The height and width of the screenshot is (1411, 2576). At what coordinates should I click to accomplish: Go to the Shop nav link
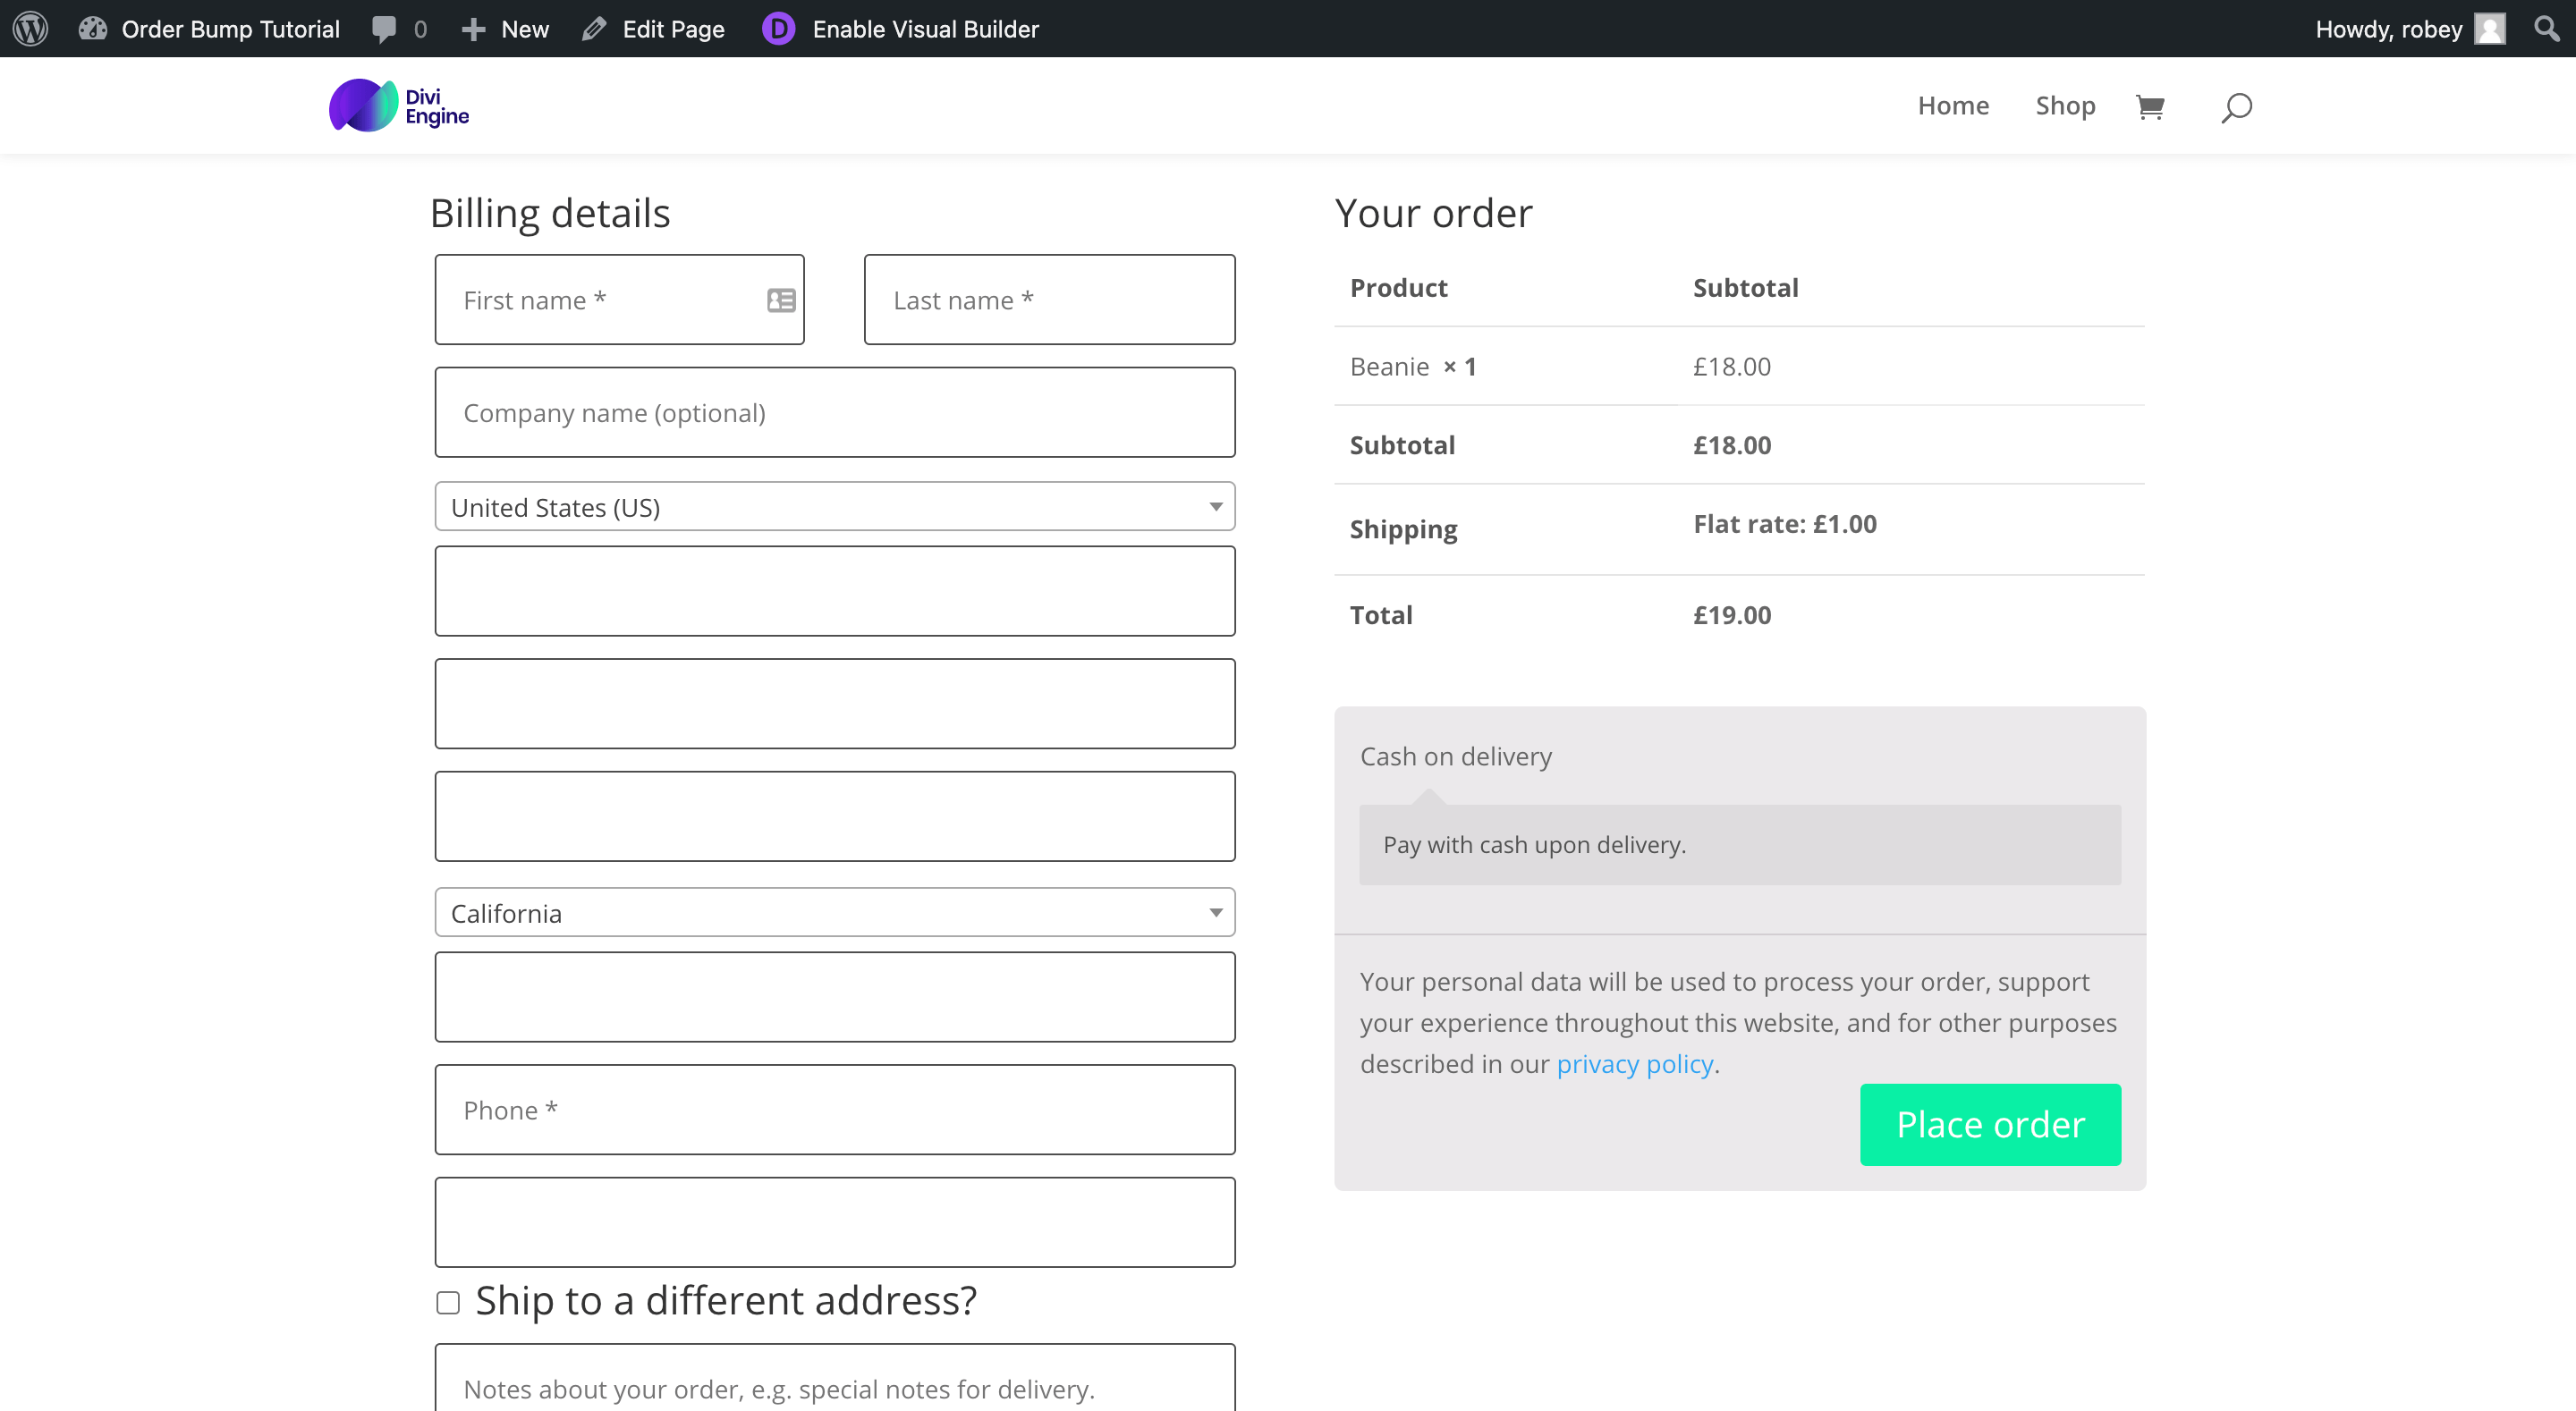2065,106
